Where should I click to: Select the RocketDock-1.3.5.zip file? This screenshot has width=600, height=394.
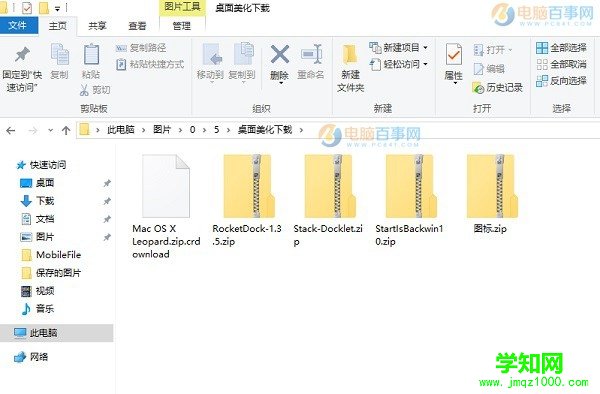247,200
